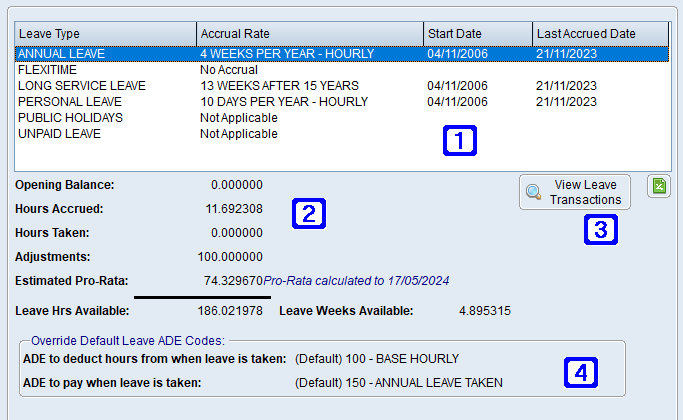
Task: Click the Hours Taken value 0.000000
Action: point(237,233)
